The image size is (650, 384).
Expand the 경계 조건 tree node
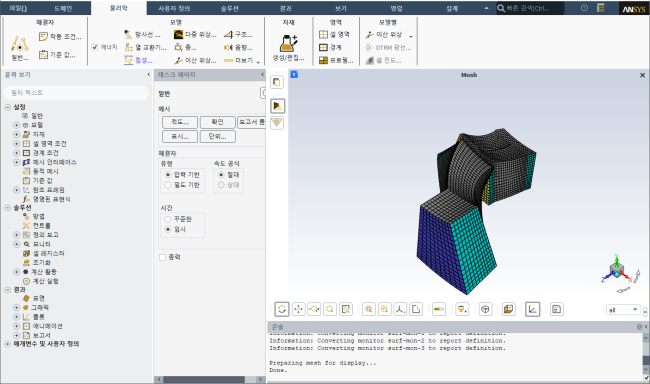click(17, 153)
